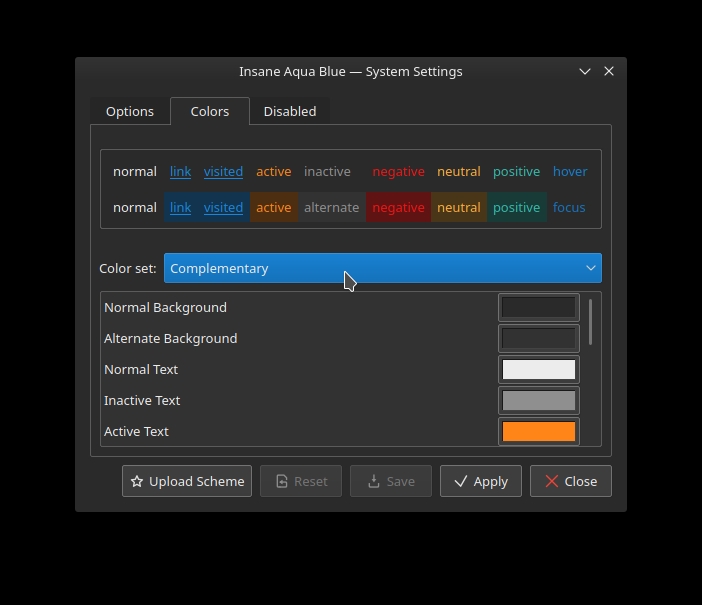Click top-row 'negative' preview text
The height and width of the screenshot is (605, 702).
pos(398,172)
